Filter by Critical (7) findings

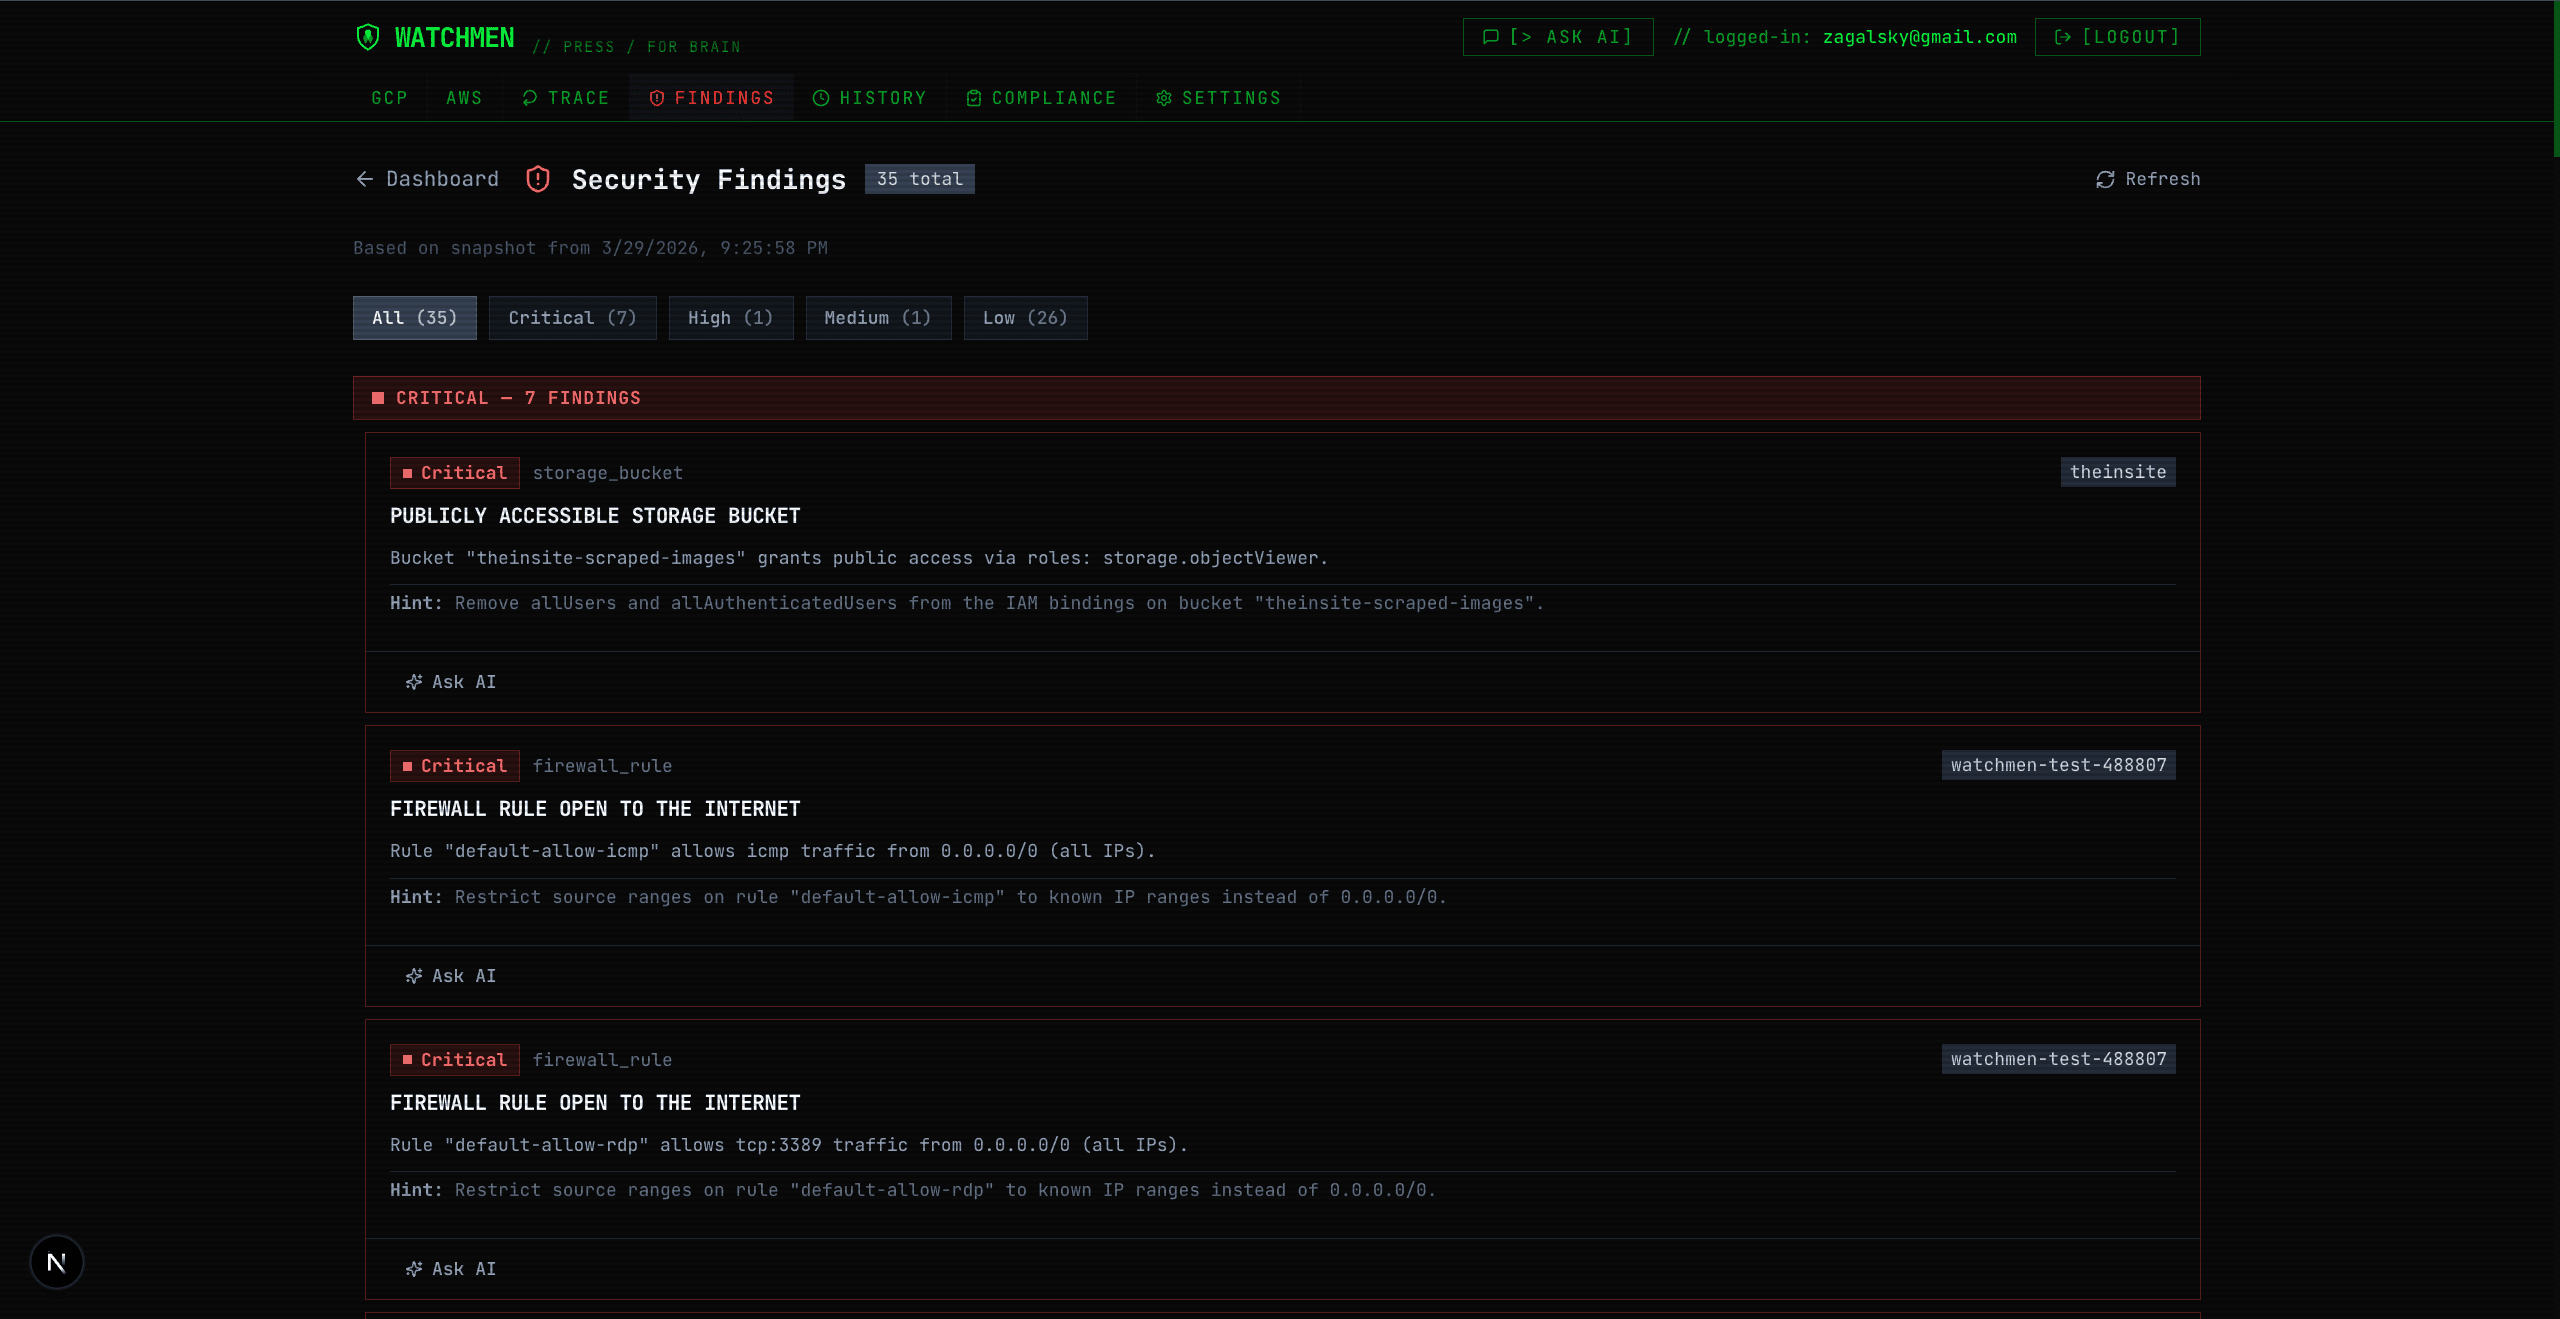[x=572, y=318]
